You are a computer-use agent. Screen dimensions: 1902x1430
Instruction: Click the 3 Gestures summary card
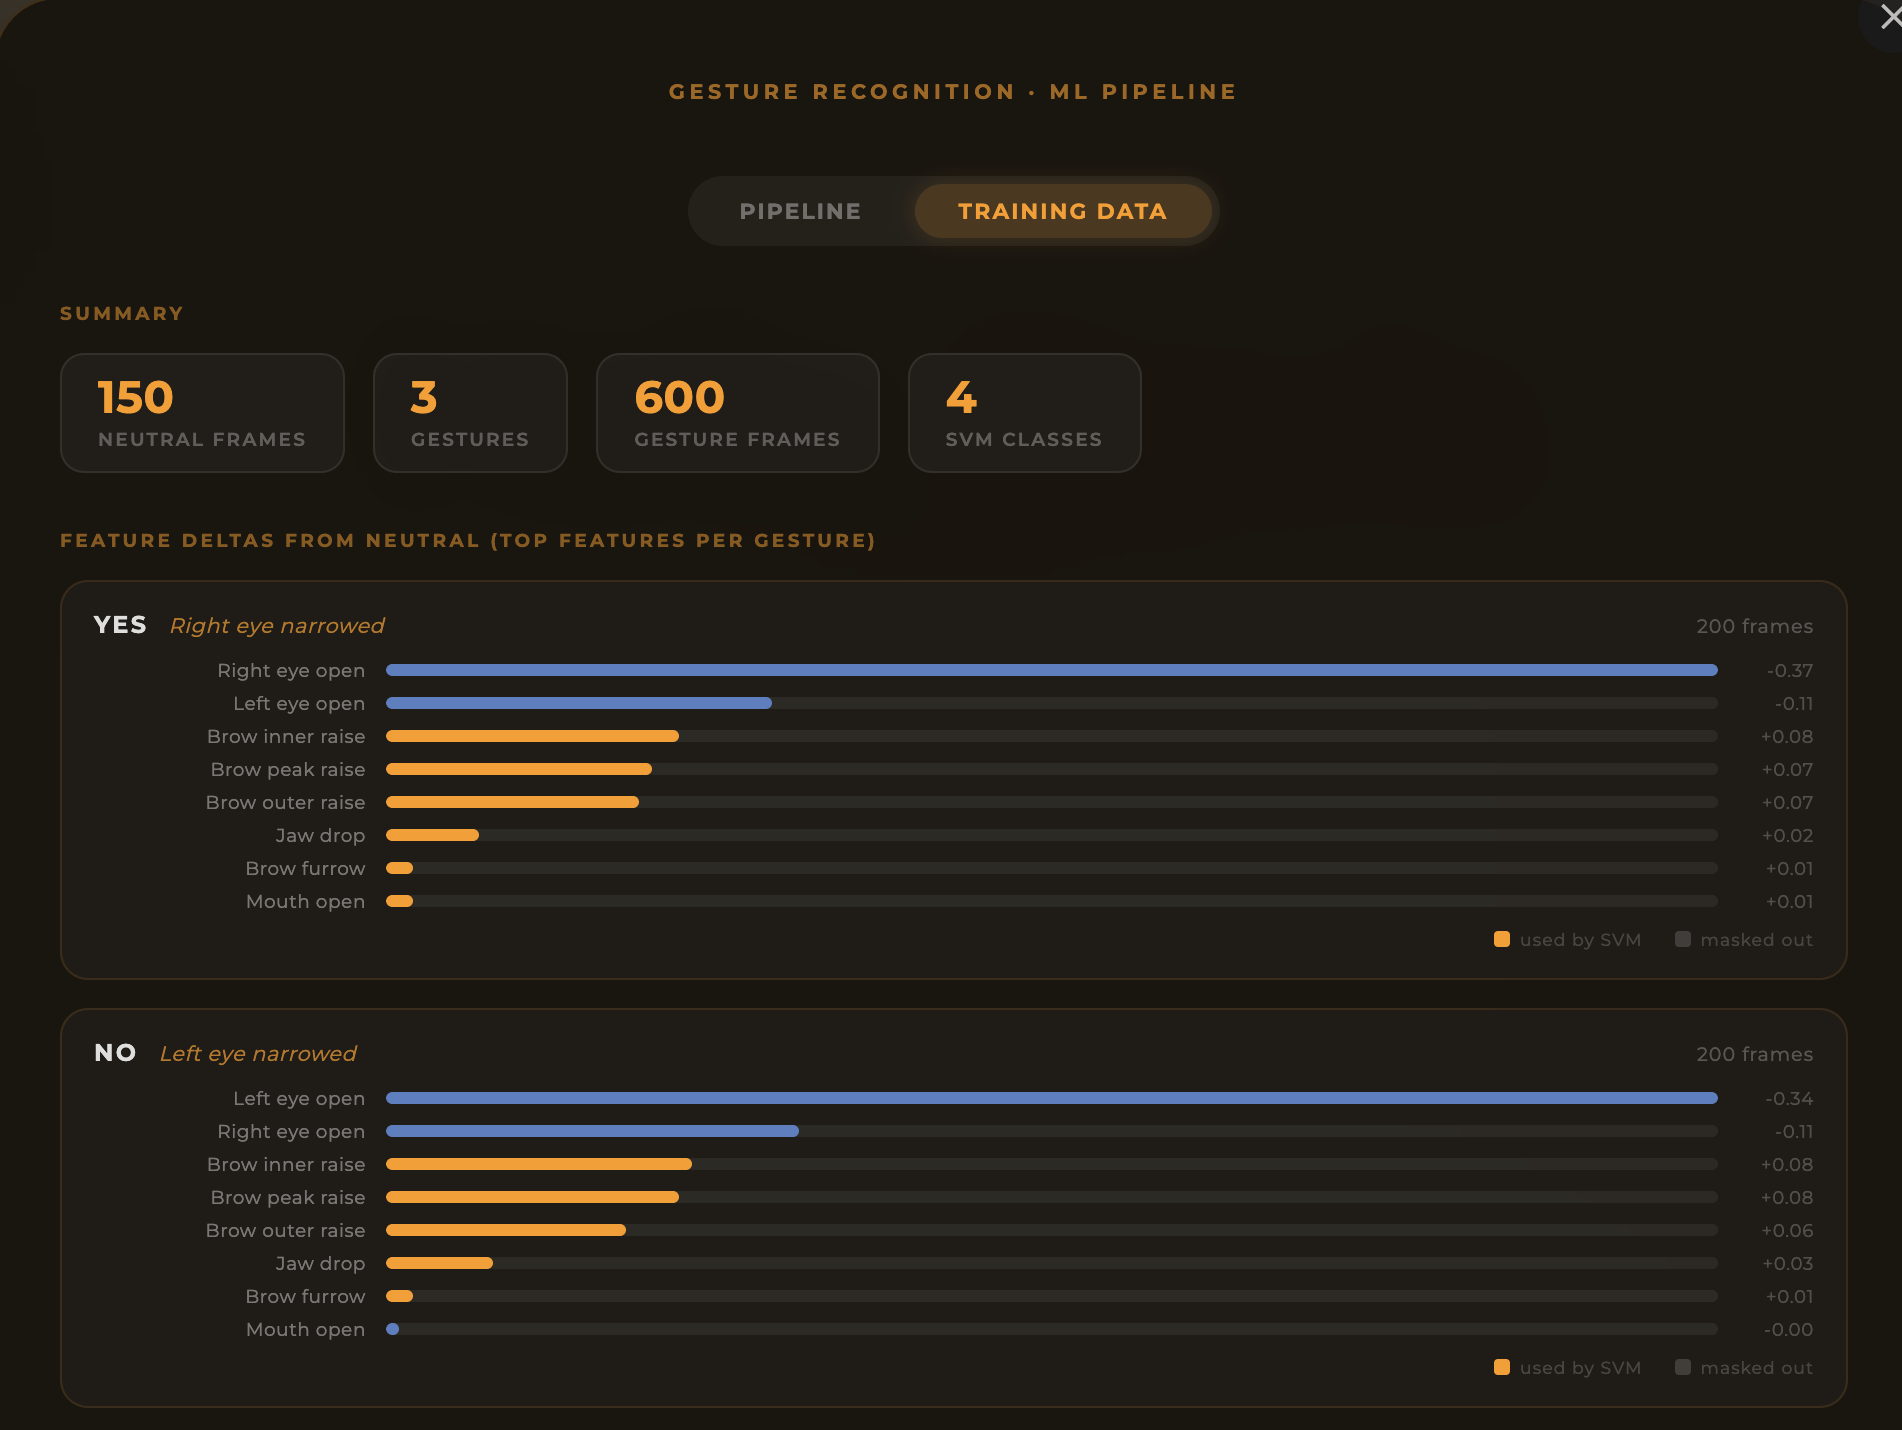[470, 412]
